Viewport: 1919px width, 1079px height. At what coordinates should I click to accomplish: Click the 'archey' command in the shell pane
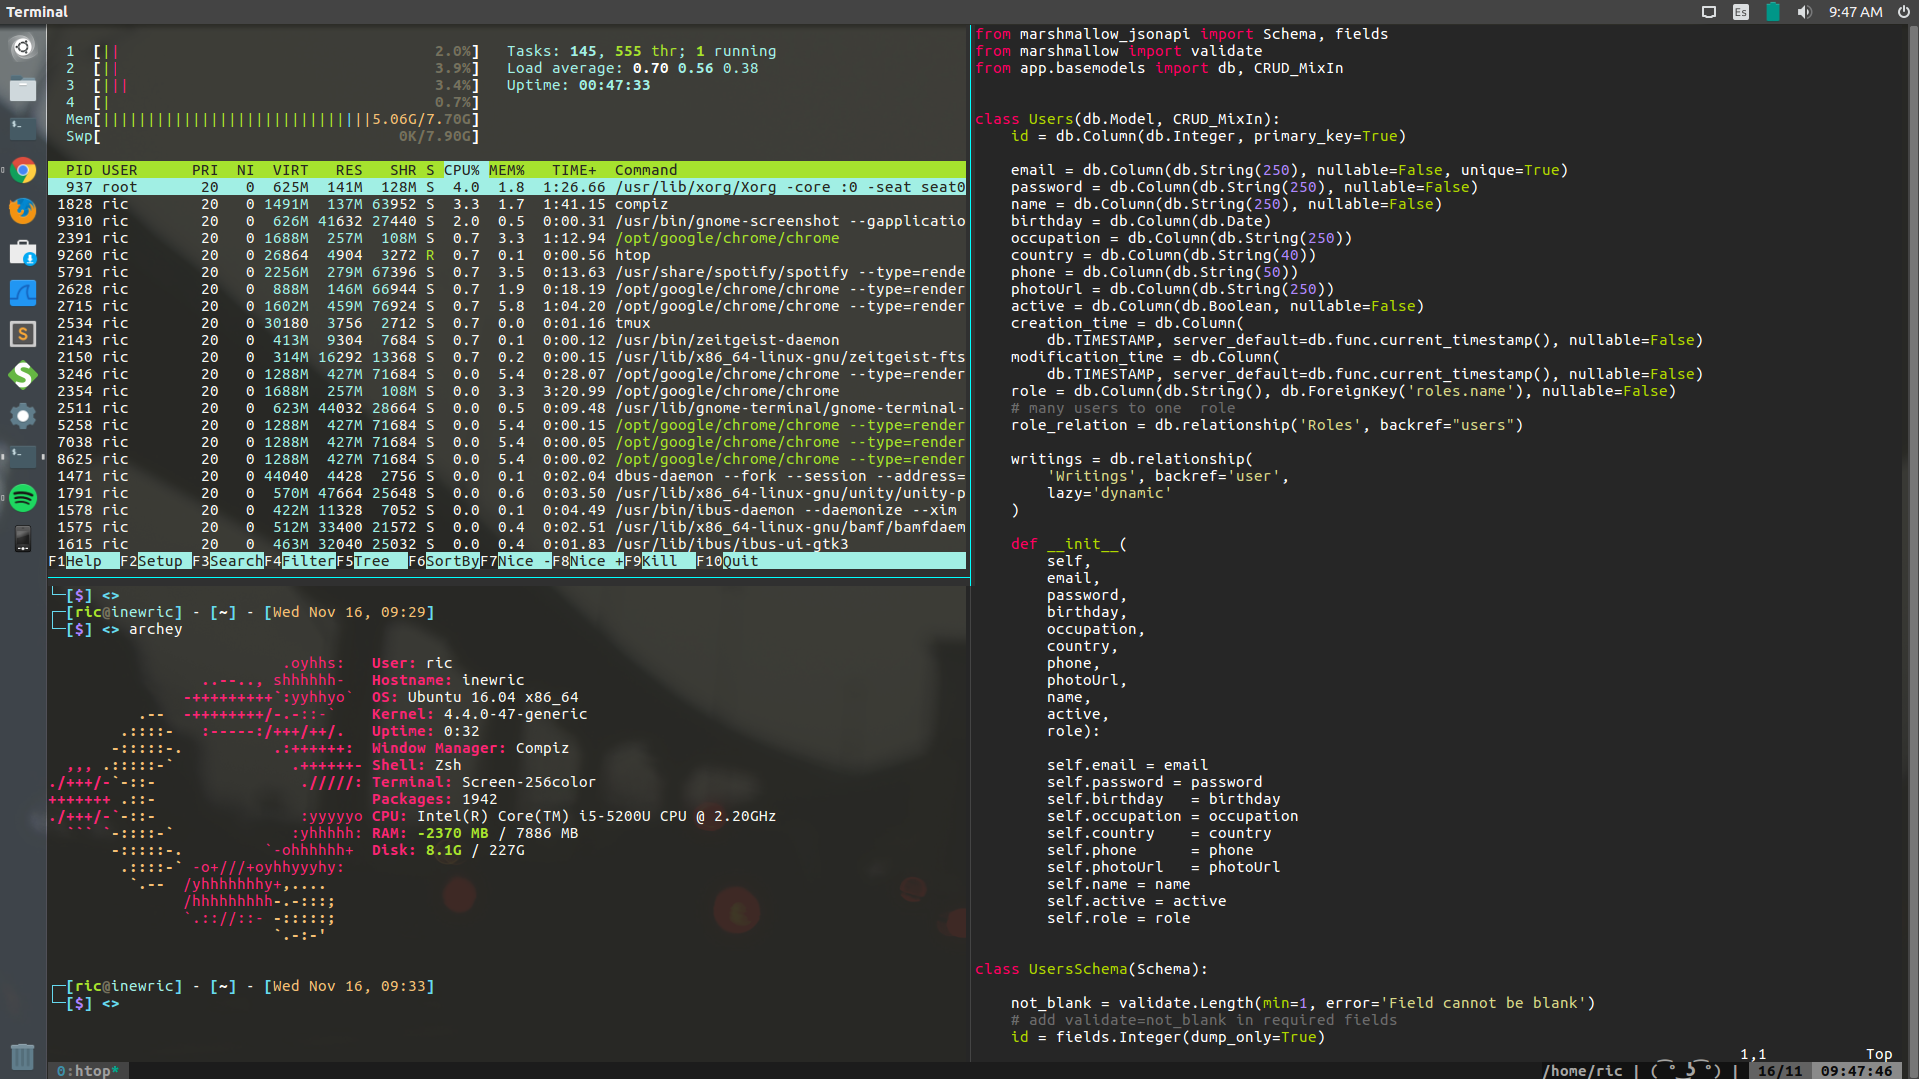click(x=155, y=629)
